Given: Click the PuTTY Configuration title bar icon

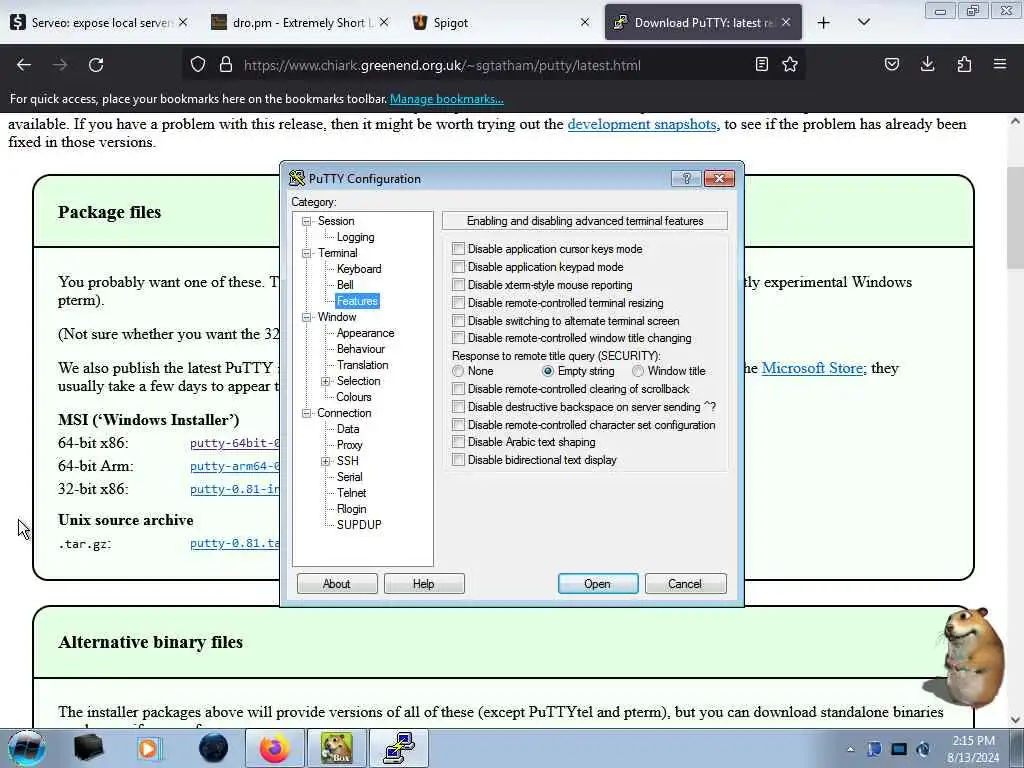Looking at the screenshot, I should [297, 178].
